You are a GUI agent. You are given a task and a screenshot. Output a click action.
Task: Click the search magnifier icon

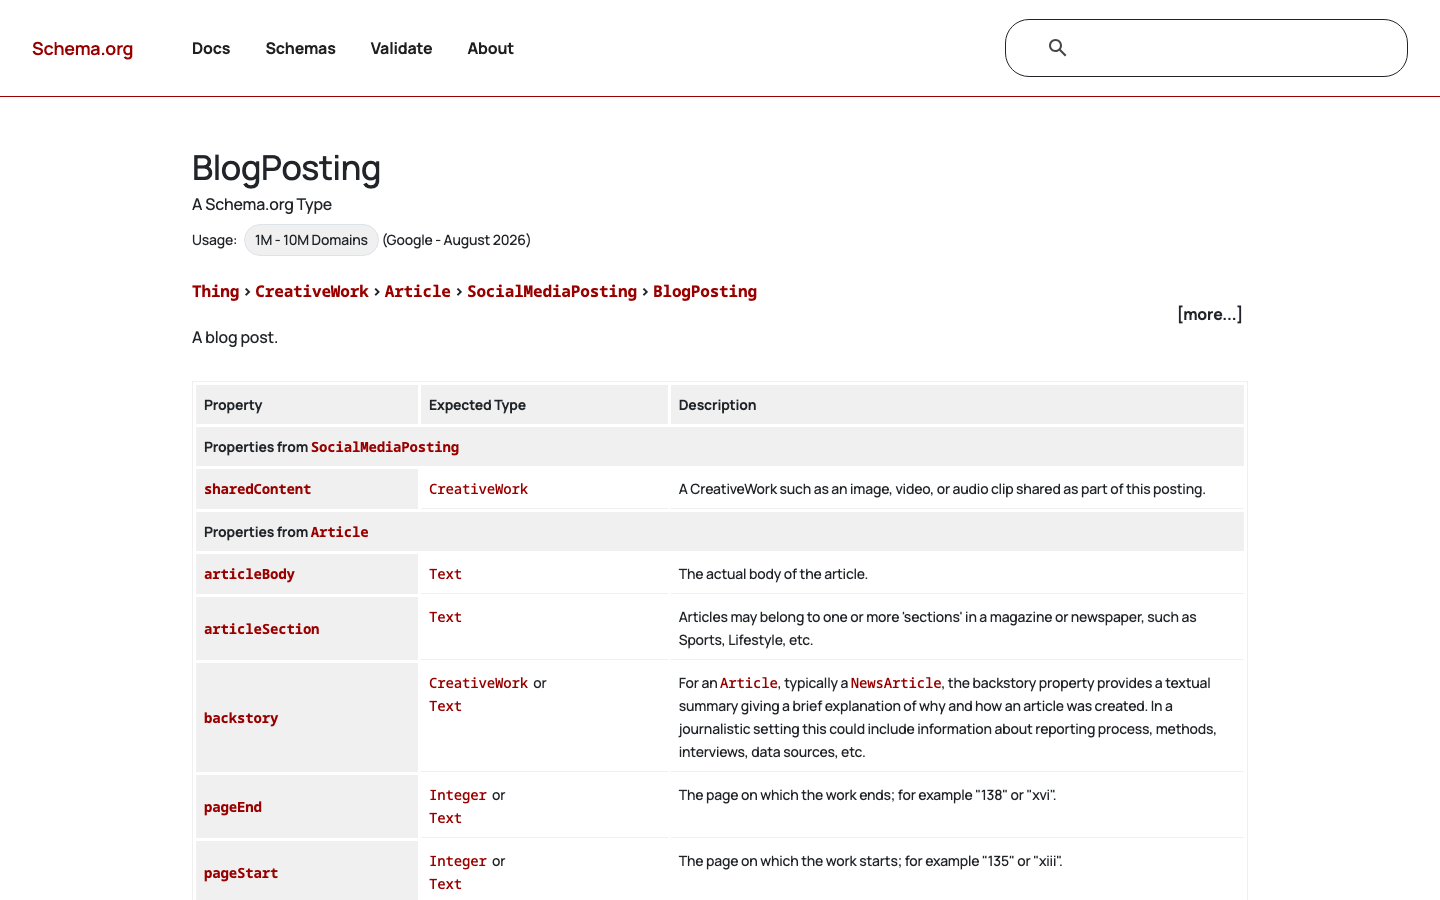point(1057,48)
